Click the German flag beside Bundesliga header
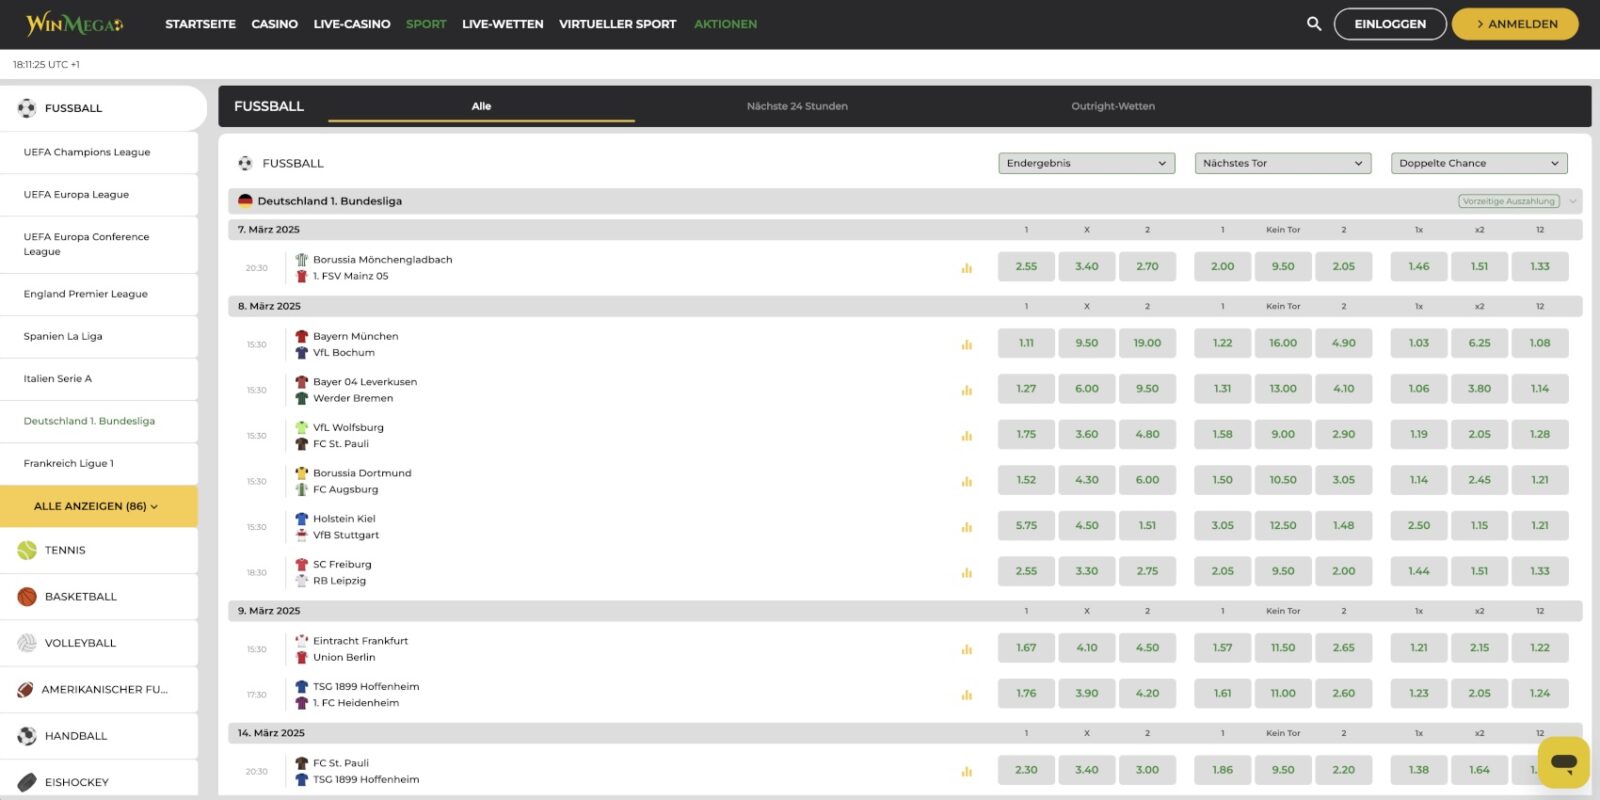This screenshot has height=800, width=1600. [x=245, y=201]
